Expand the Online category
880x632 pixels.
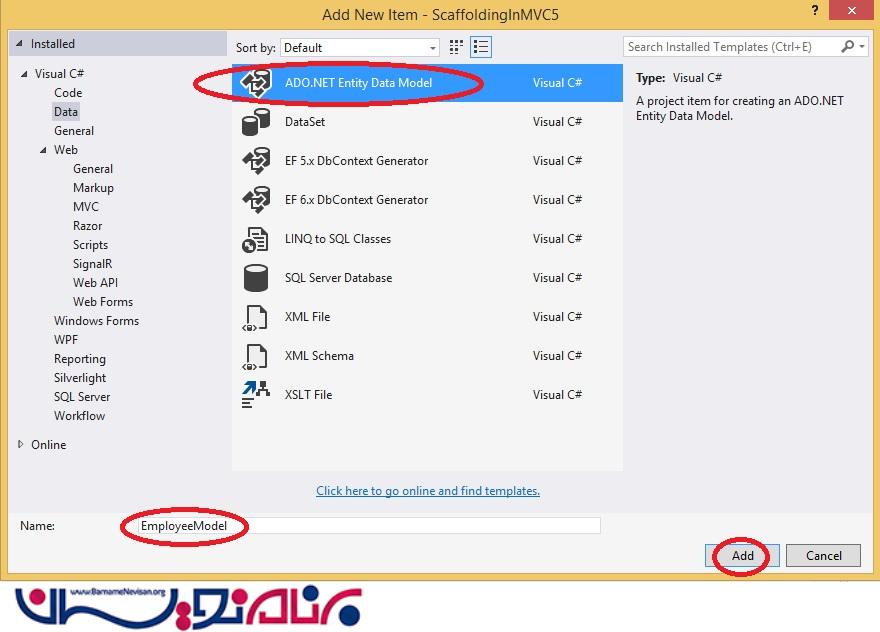click(x=22, y=445)
